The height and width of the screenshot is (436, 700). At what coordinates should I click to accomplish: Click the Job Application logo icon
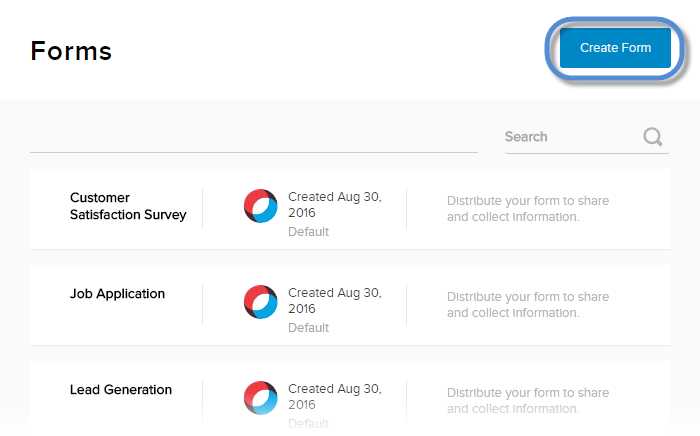[x=260, y=302]
